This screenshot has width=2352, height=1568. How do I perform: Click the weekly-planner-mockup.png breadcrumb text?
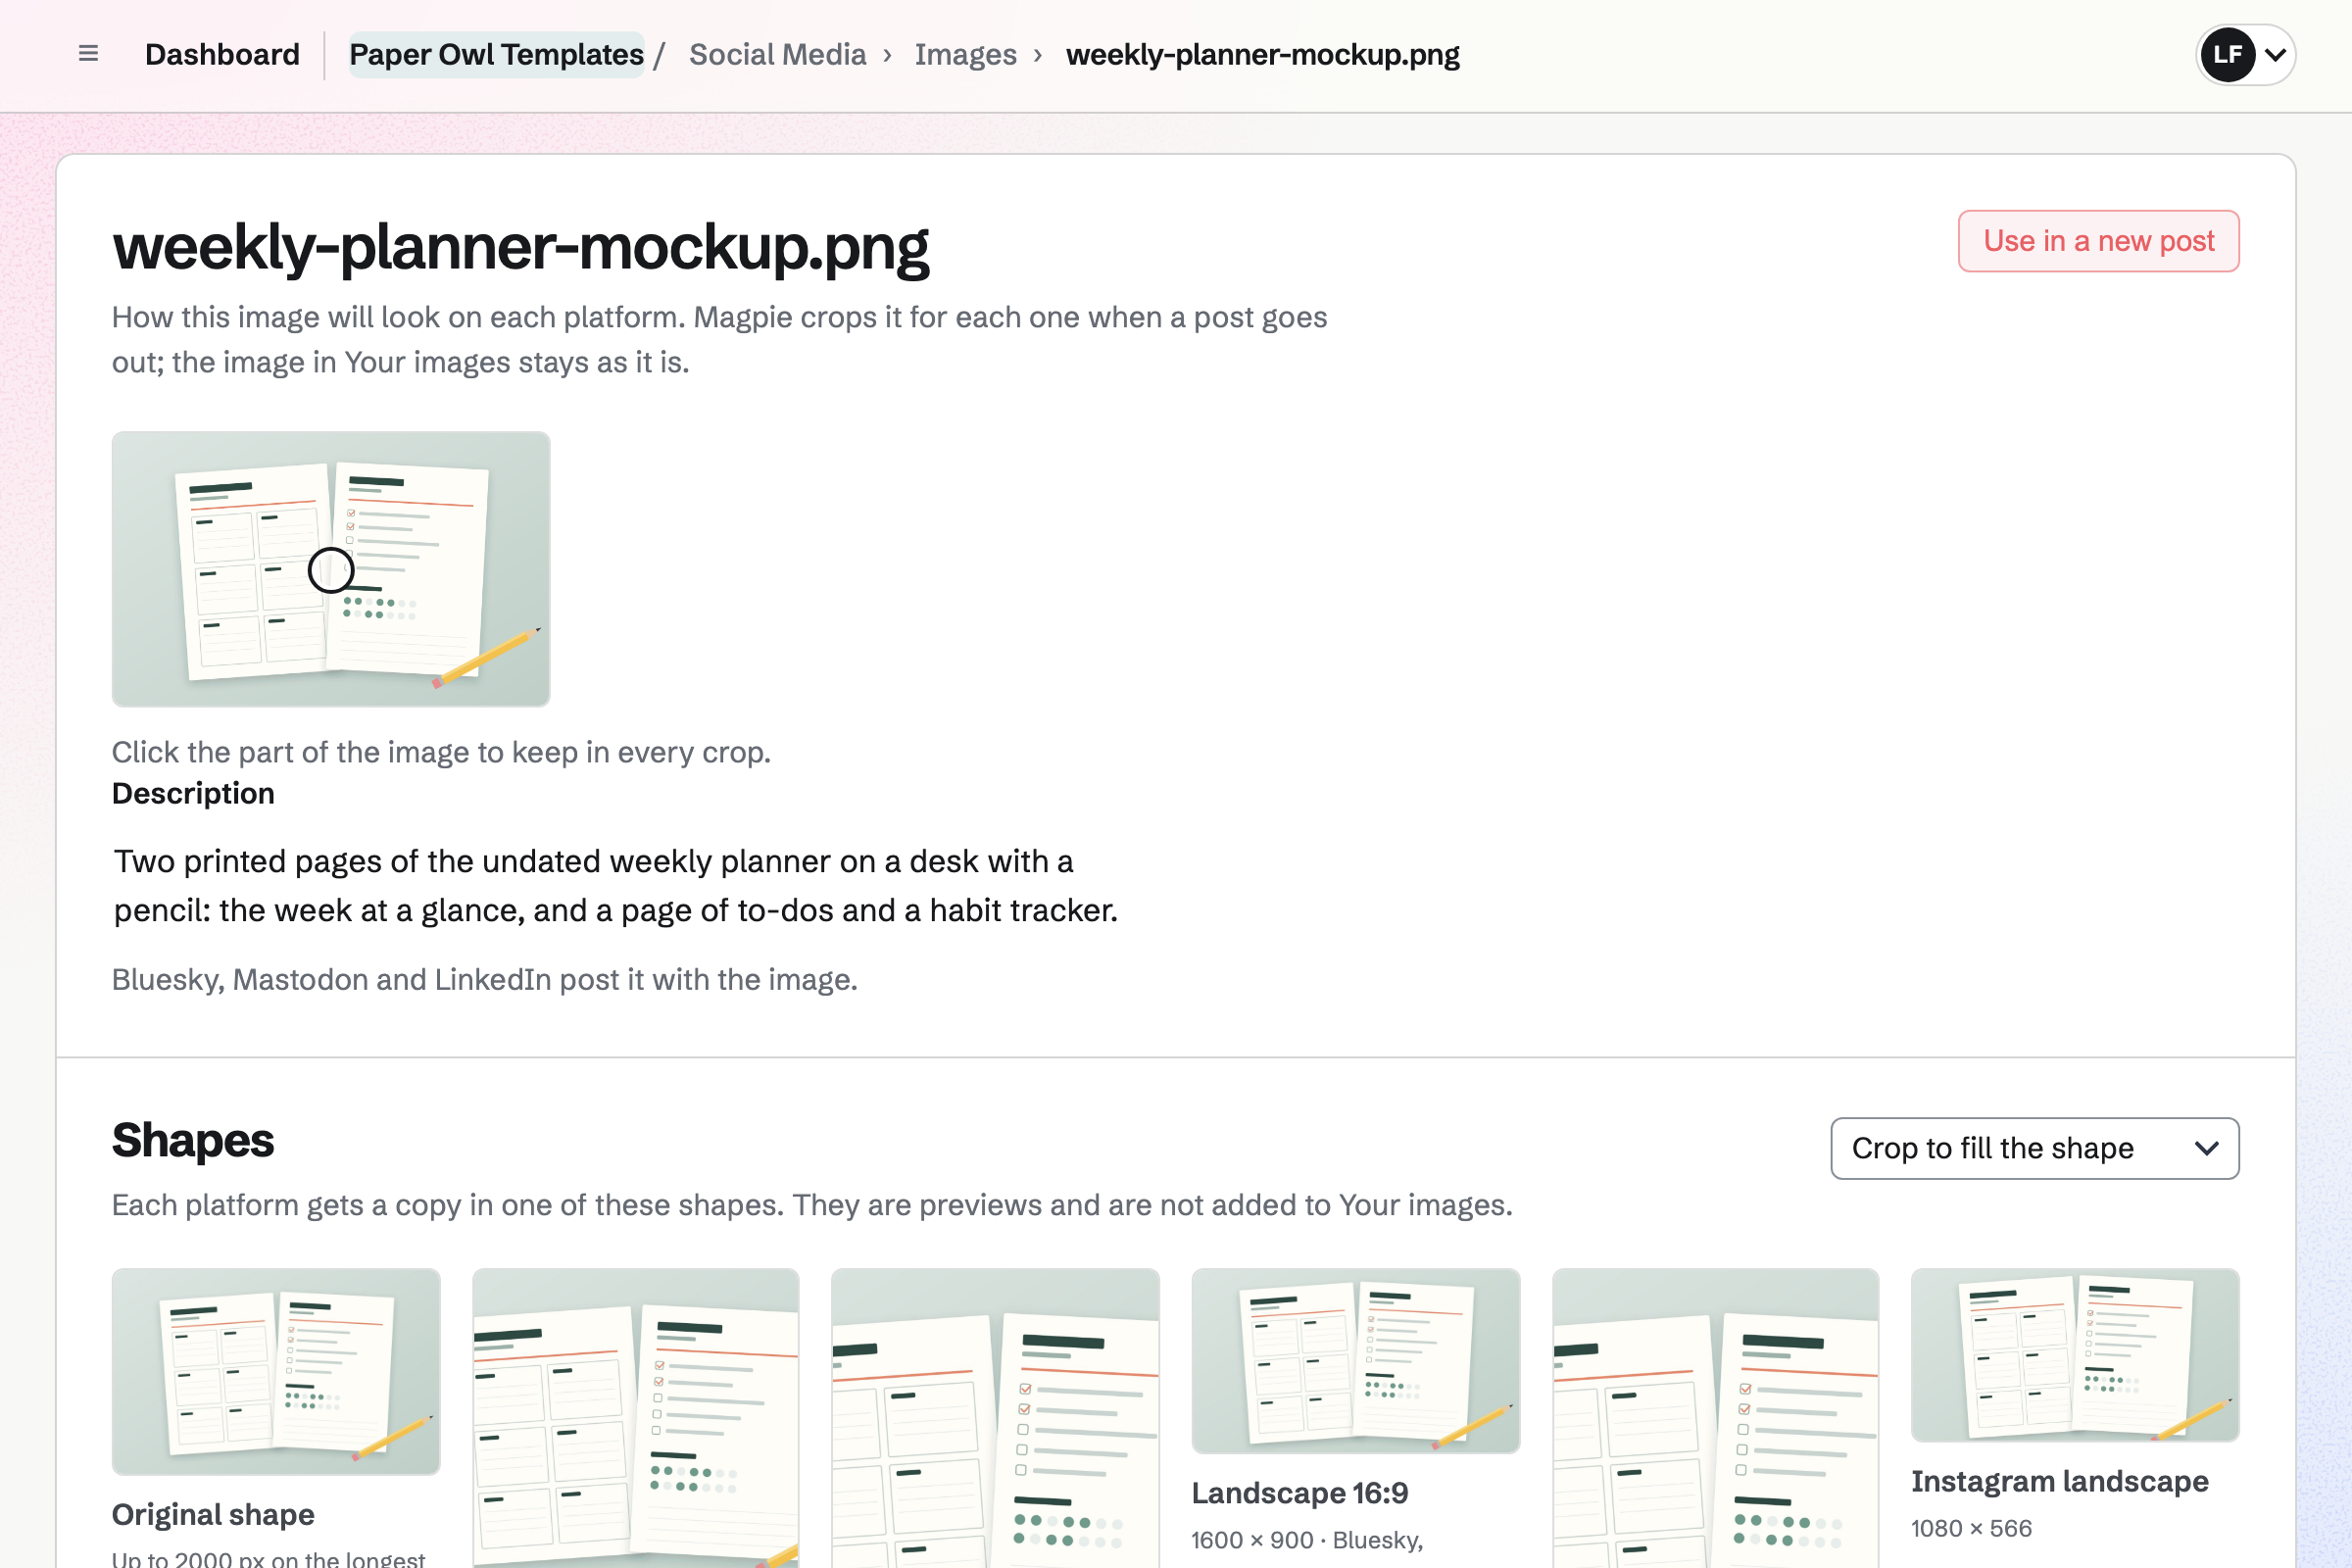pyautogui.click(x=1262, y=54)
